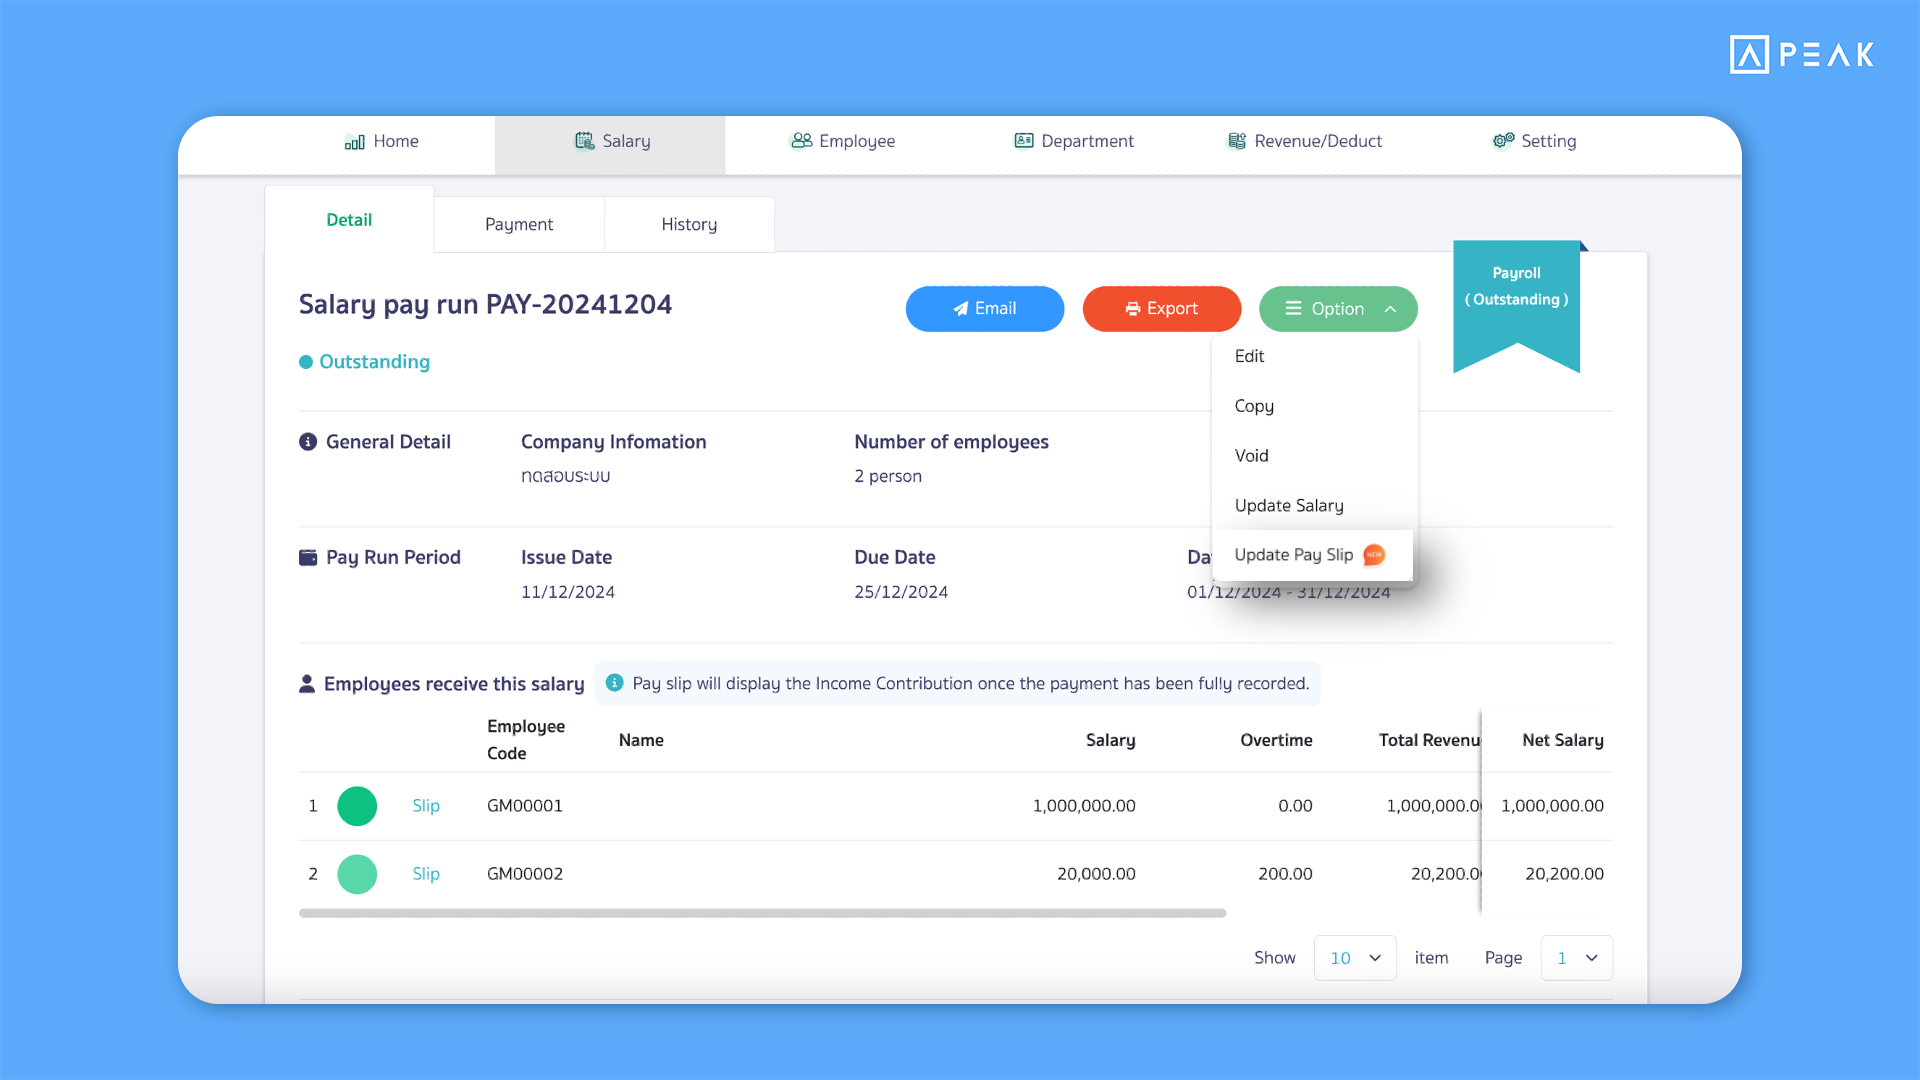This screenshot has height=1080, width=1920.
Task: Click the Outstanding status indicator dot
Action: tap(307, 362)
